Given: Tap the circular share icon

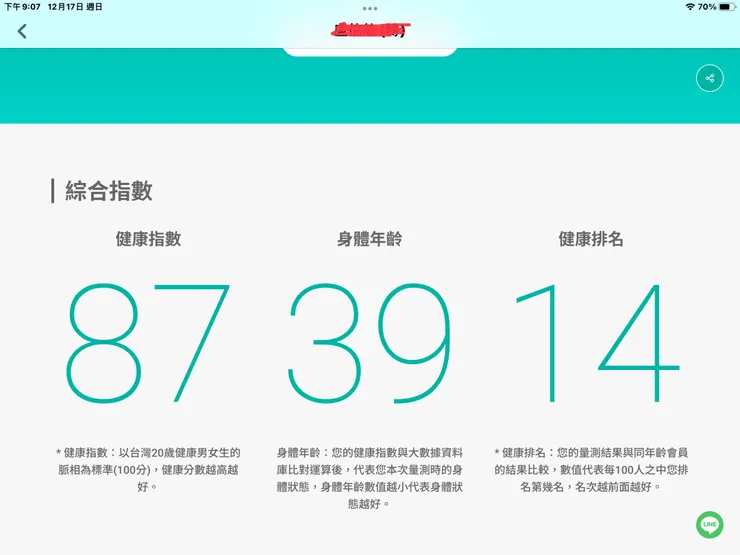Looking at the screenshot, I should point(709,78).
